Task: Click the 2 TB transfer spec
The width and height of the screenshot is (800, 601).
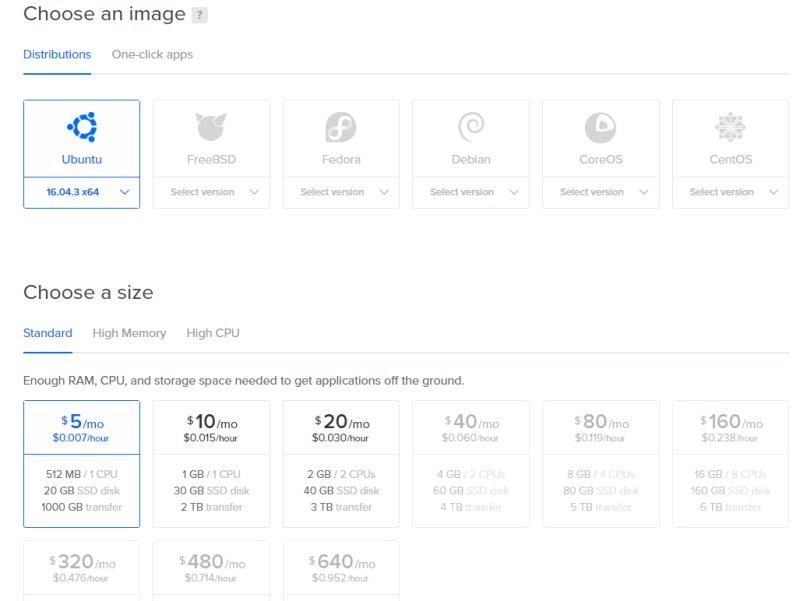Action: 211,507
